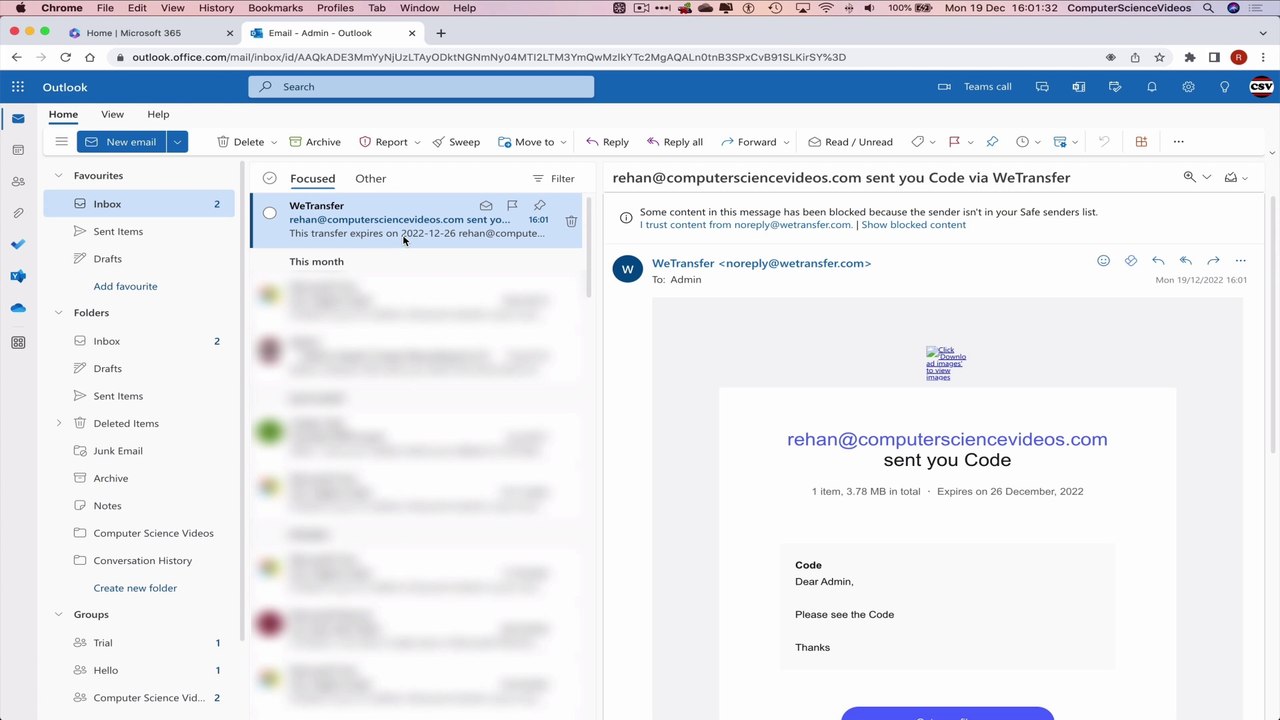Open the Bookmarks menu in Chrome menu bar
The image size is (1280, 720).
click(275, 8)
